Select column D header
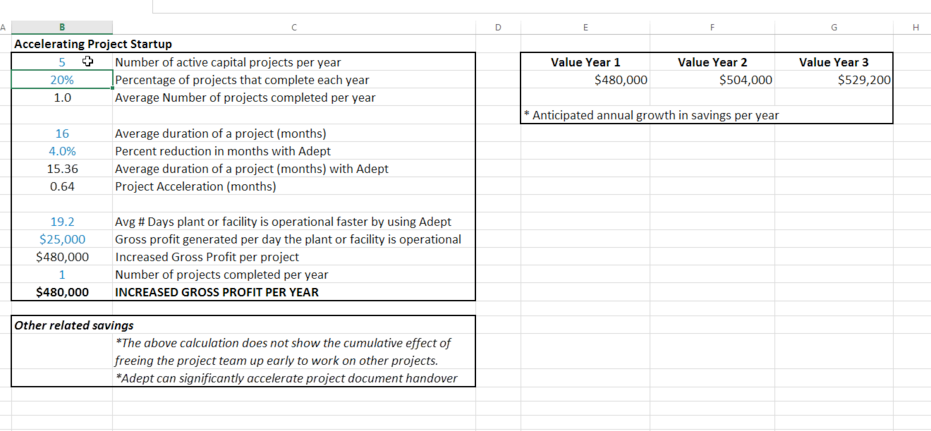This screenshot has height=431, width=931. coord(498,27)
